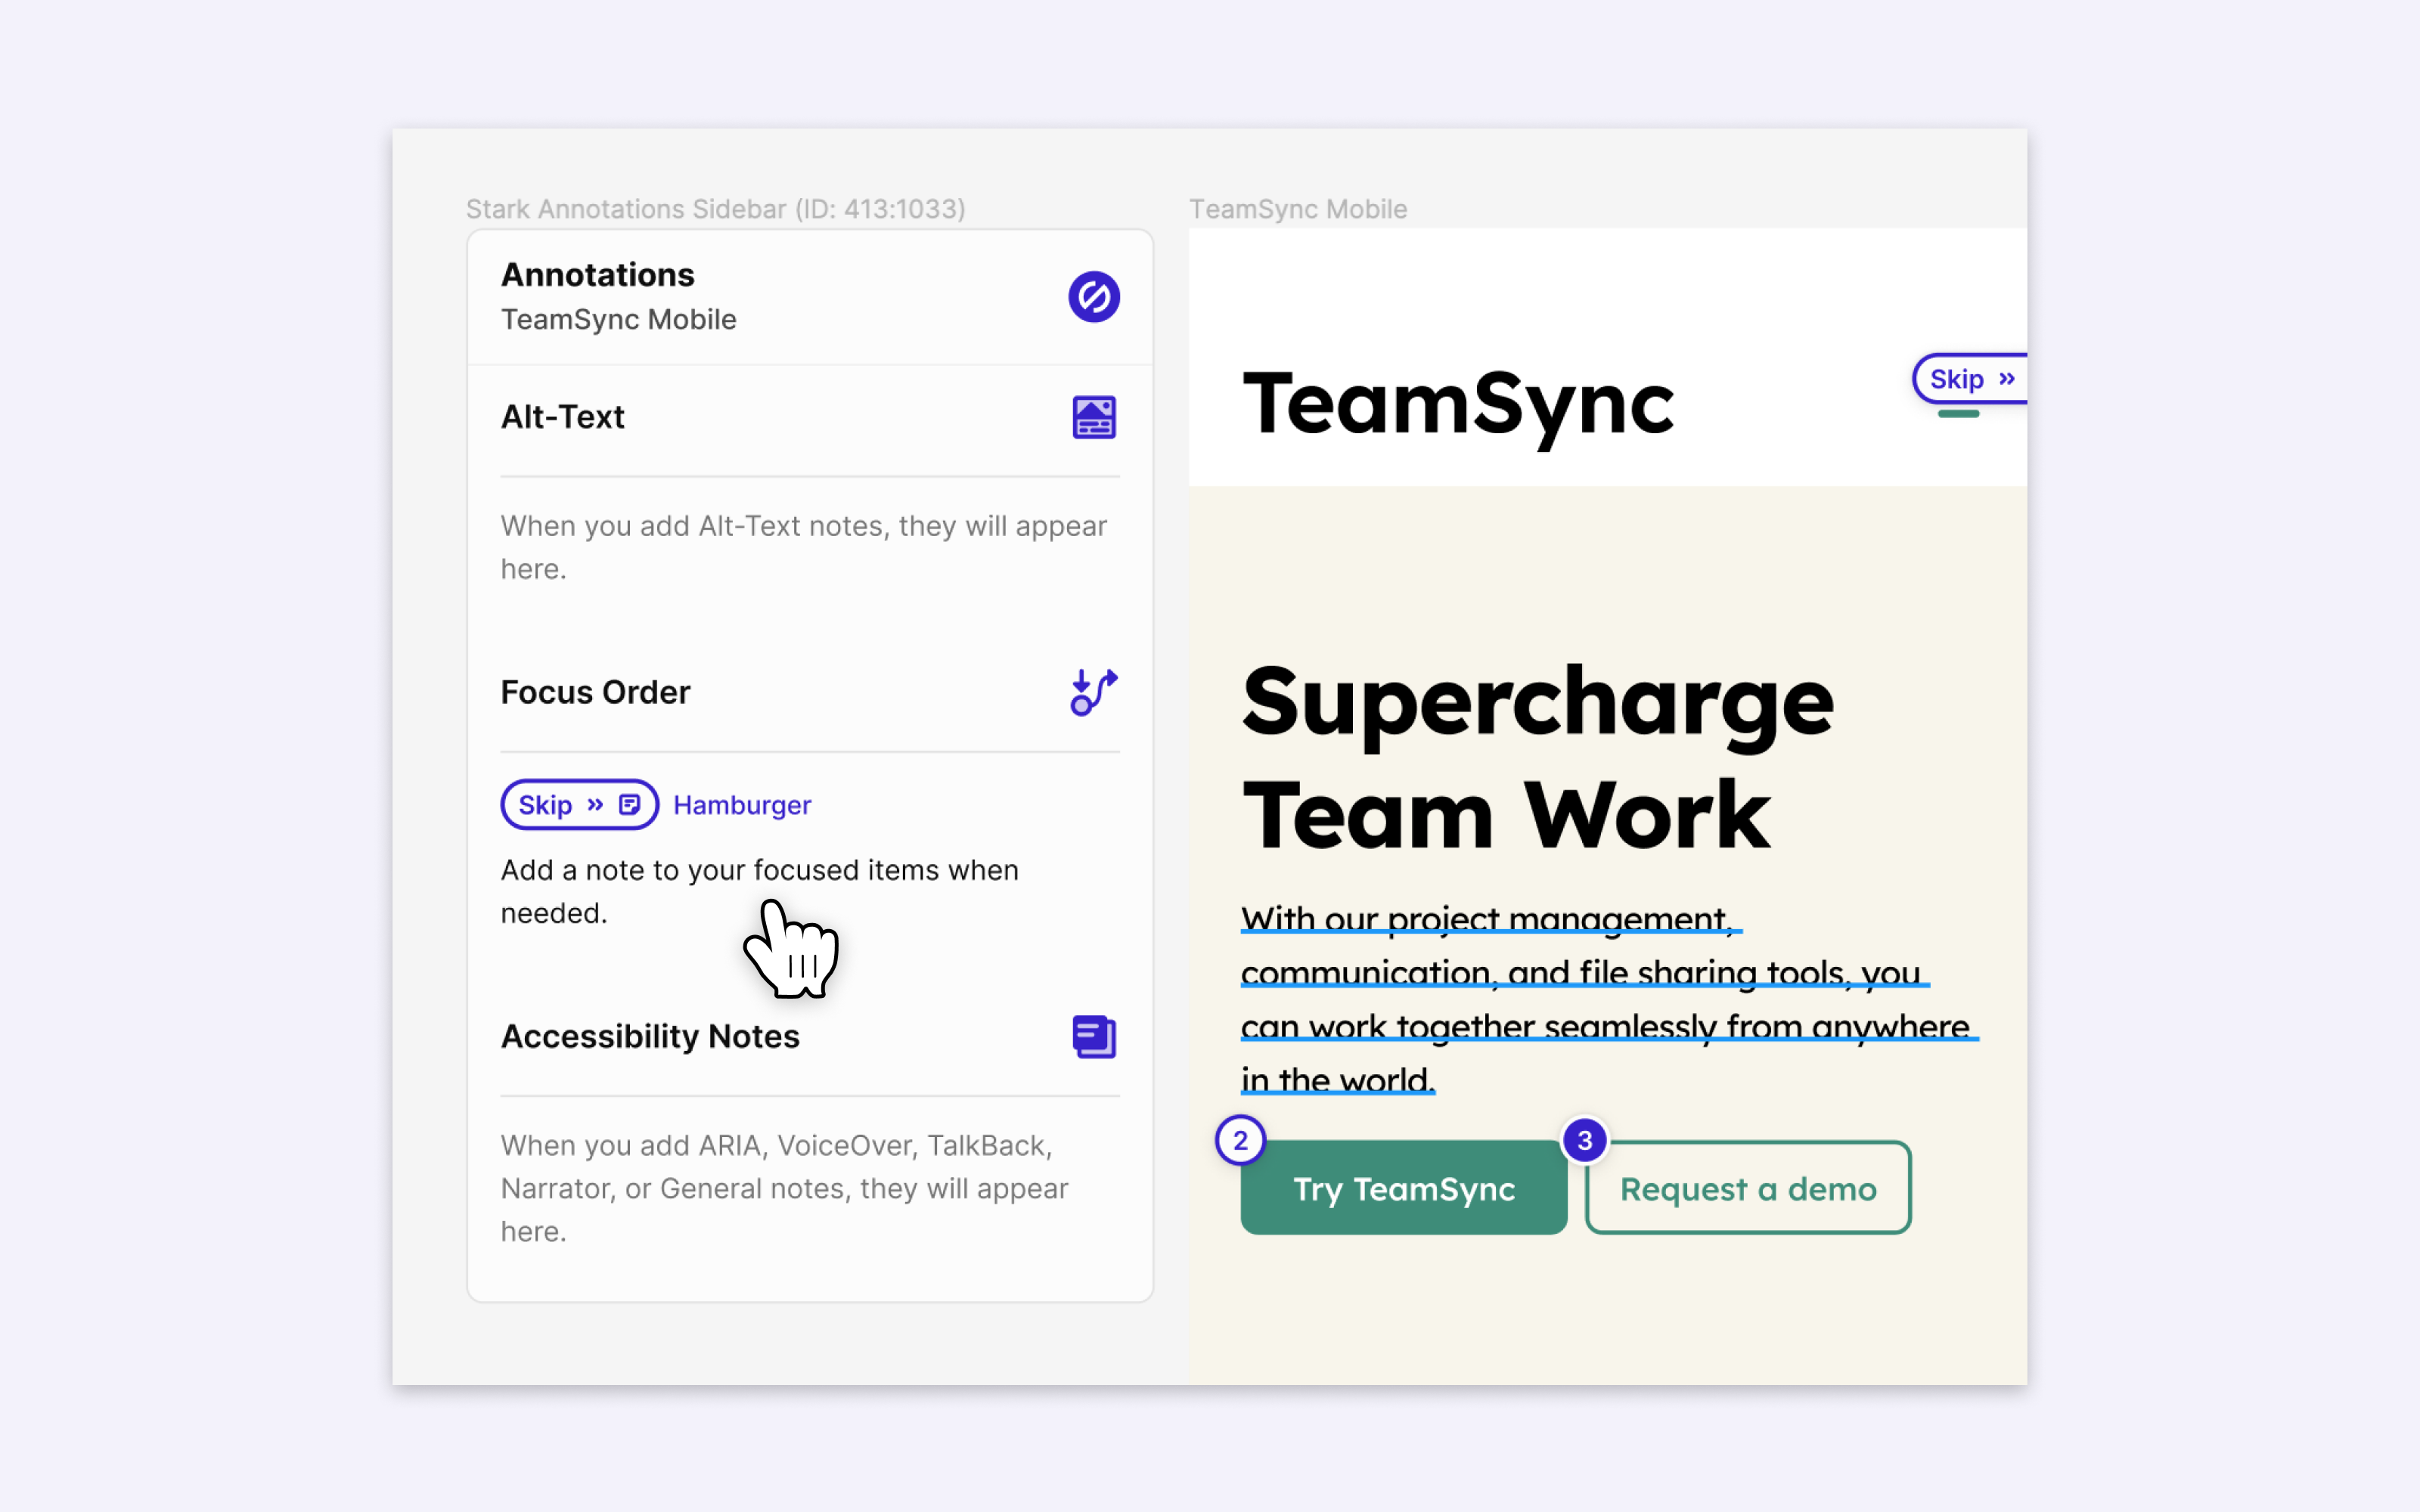Click the Alt-Text section heading
The image size is (2420, 1512).
pos(562,417)
